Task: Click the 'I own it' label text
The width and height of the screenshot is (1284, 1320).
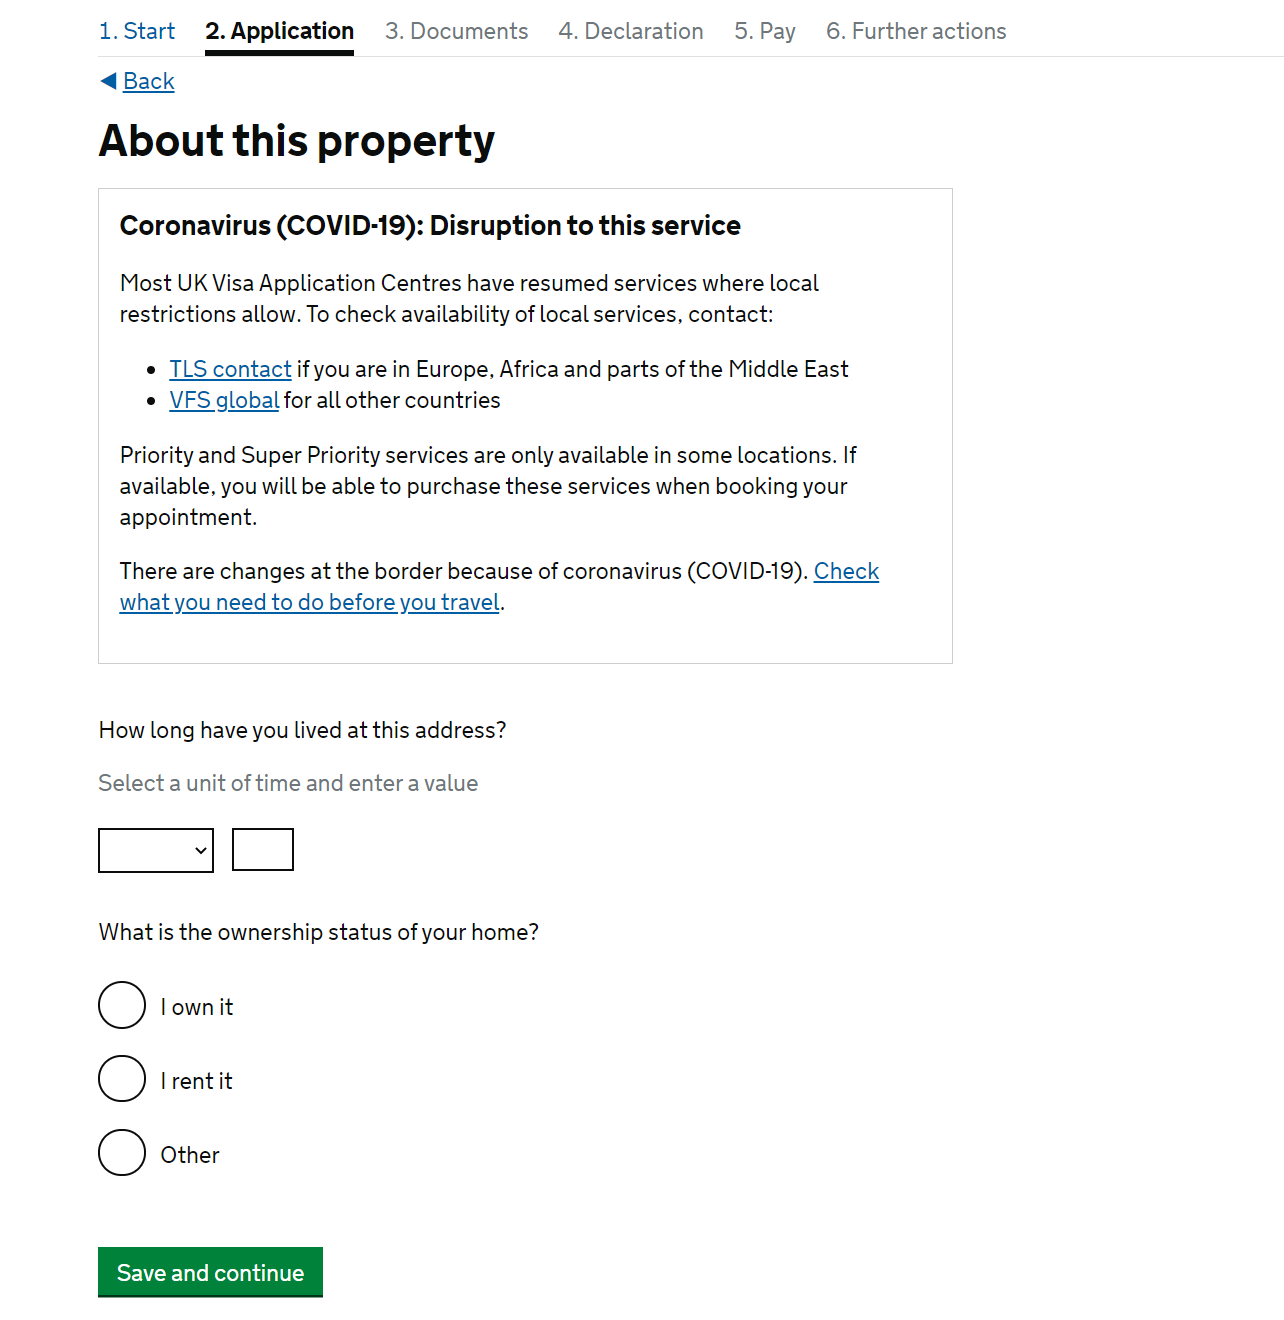Action: point(197,1007)
